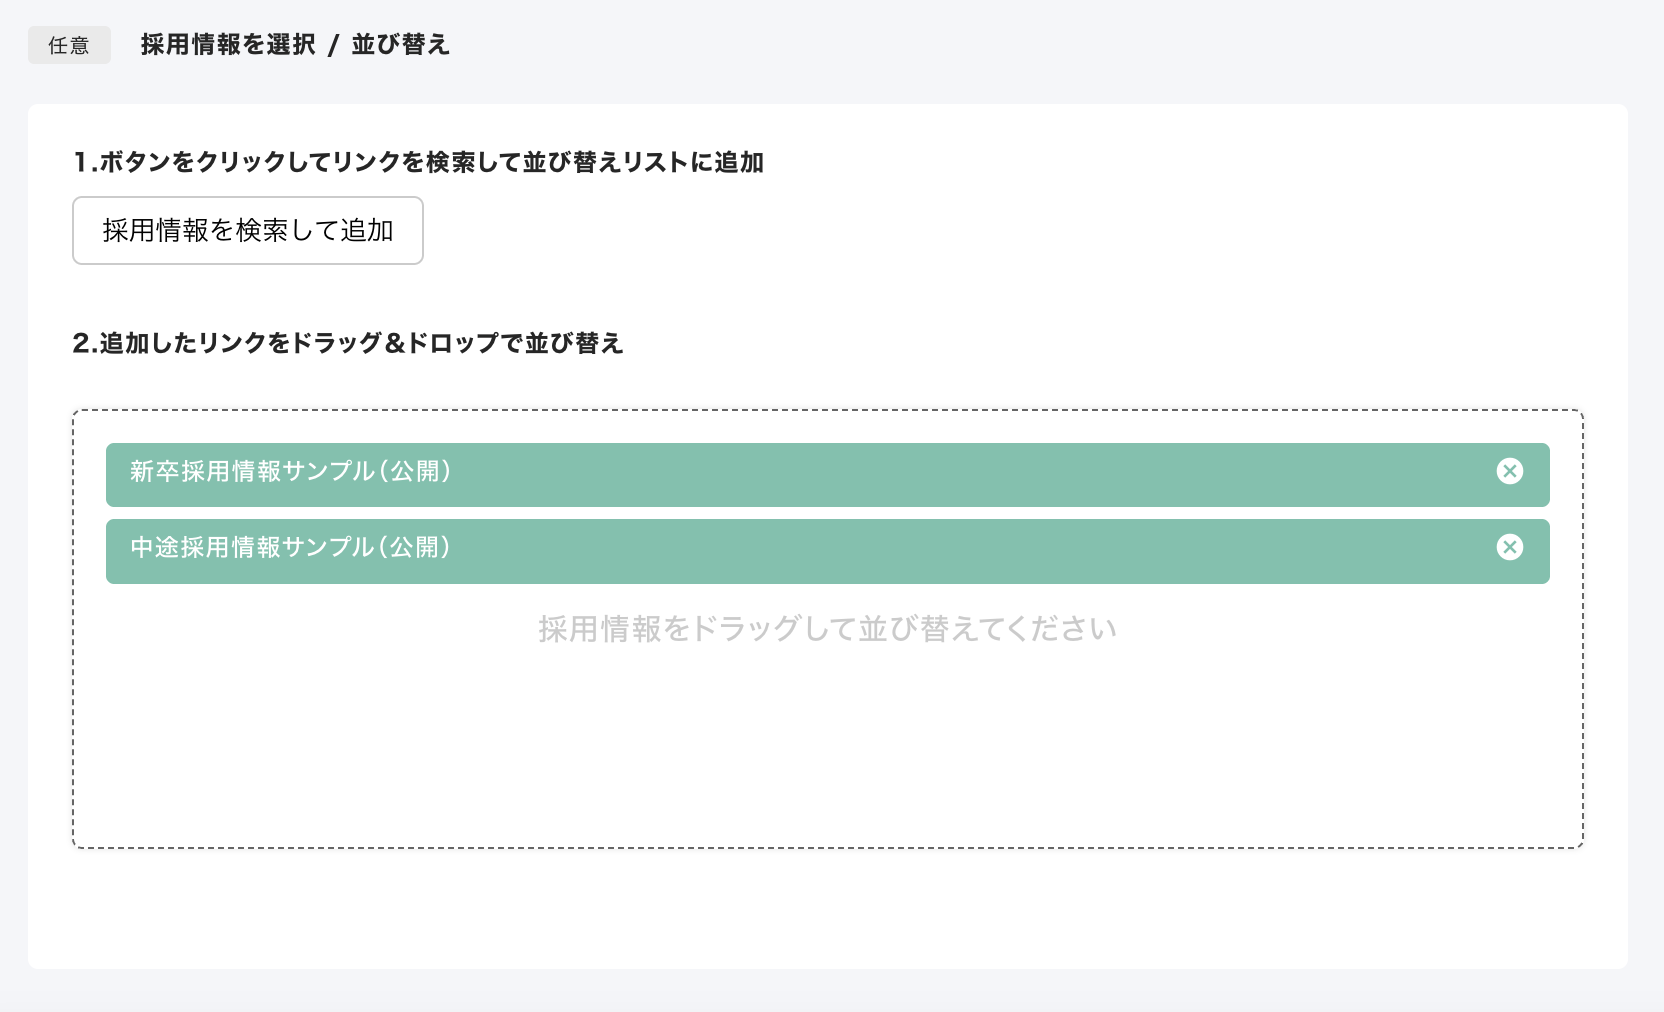Click the middle of the 中途採用情報 green bar
The height and width of the screenshot is (1012, 1664).
pyautogui.click(x=827, y=551)
